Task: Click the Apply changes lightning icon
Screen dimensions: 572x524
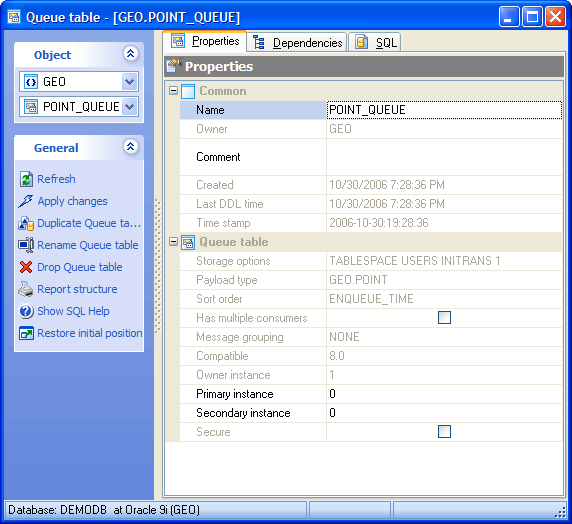Action: click(x=26, y=201)
